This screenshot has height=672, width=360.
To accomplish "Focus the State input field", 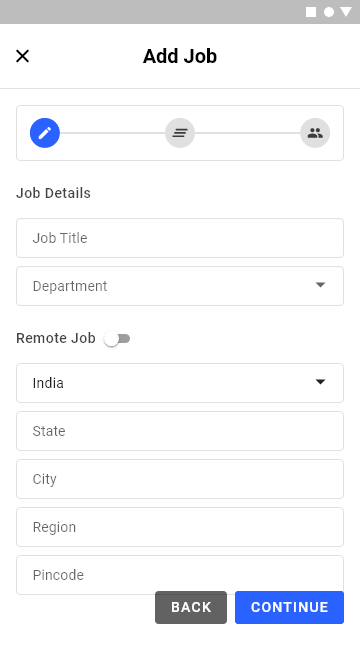I will (180, 431).
